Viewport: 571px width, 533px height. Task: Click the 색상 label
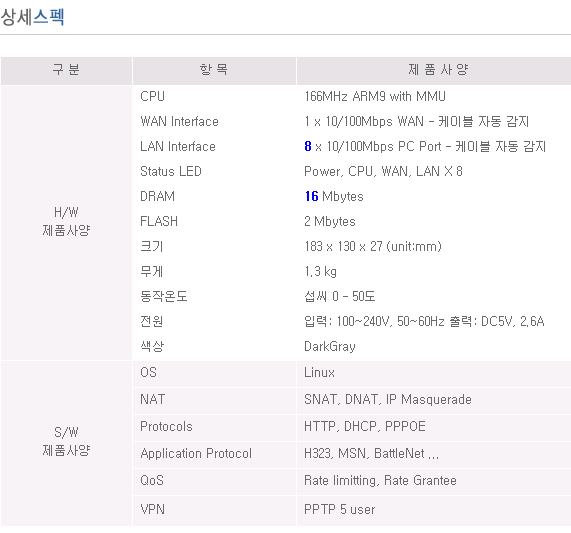(152, 346)
